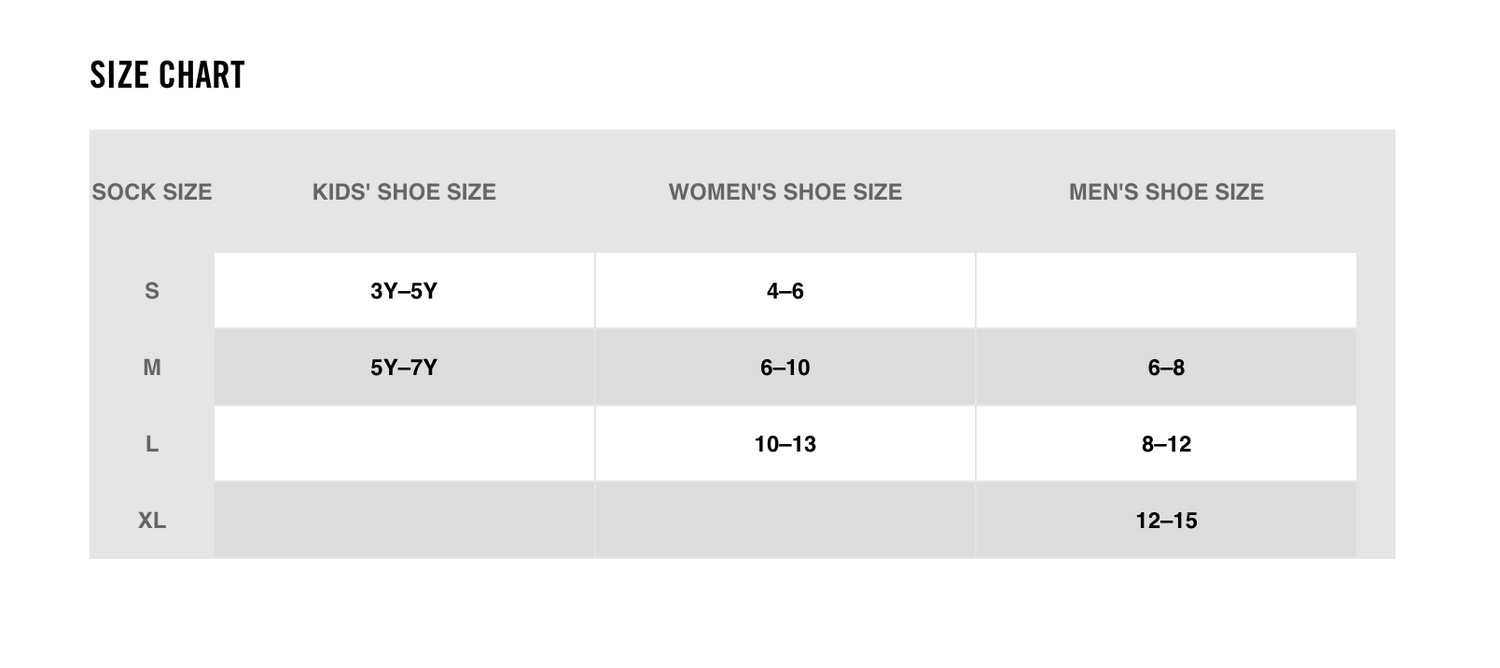Click the 5Y–7Y kids' size cell

tap(404, 368)
